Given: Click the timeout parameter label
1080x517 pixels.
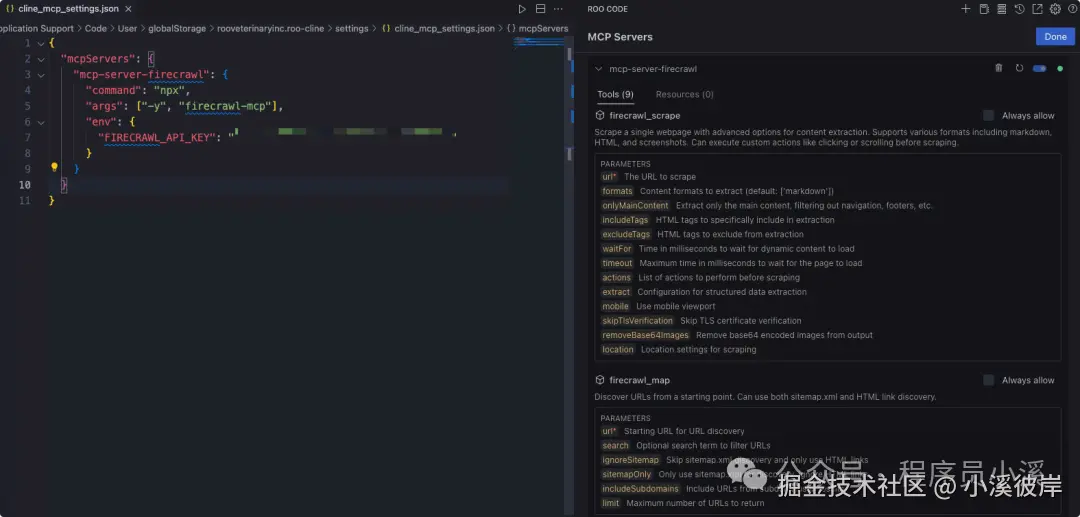Looking at the screenshot, I should click(617, 263).
